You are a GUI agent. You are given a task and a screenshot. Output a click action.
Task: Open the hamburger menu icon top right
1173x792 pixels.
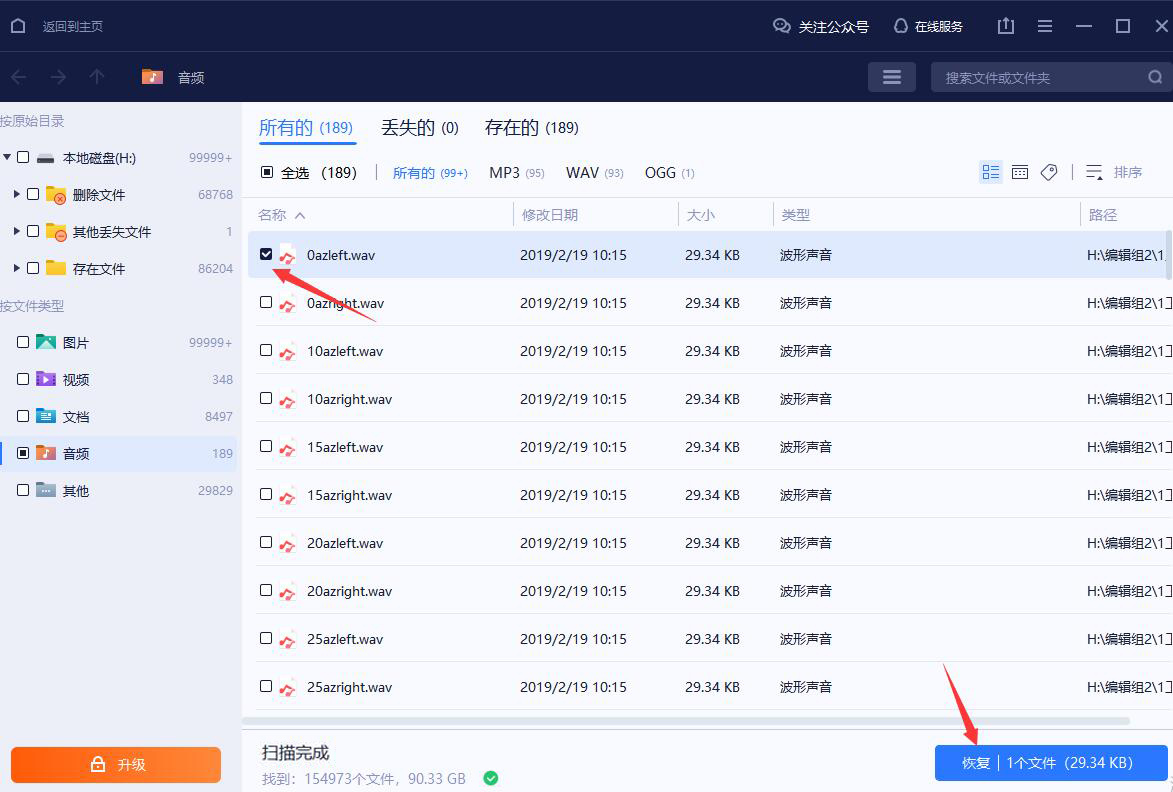(x=1044, y=25)
